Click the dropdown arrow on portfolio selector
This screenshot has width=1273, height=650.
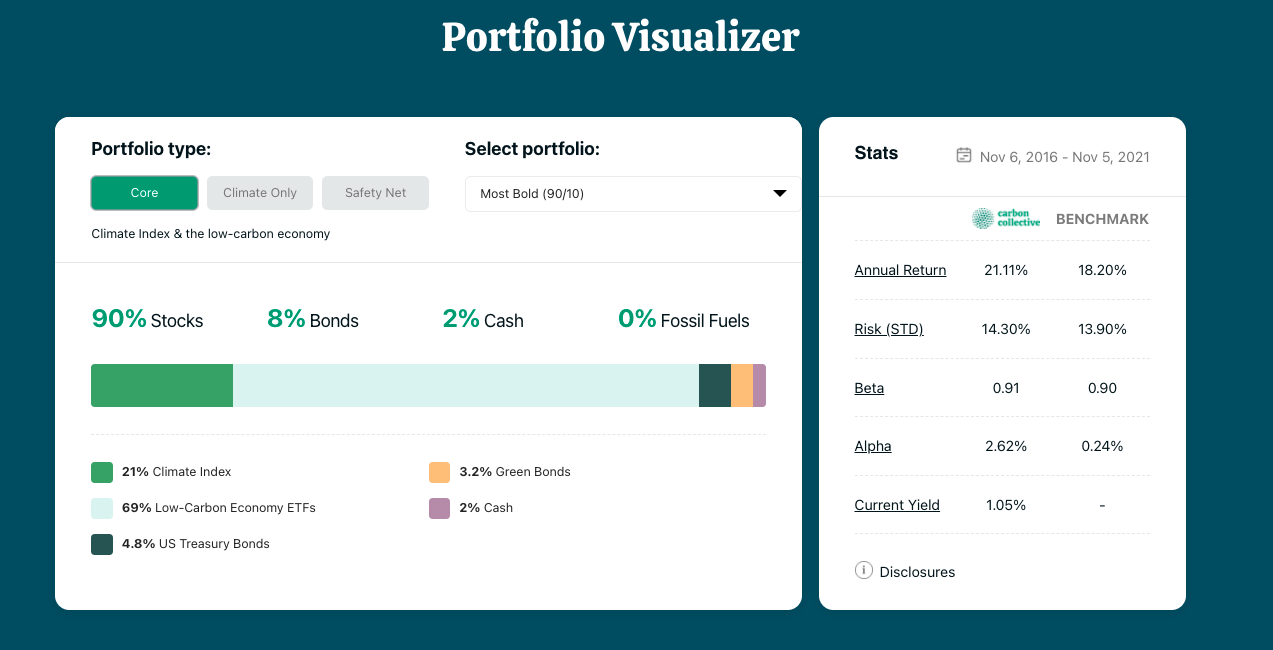pyautogui.click(x=779, y=193)
